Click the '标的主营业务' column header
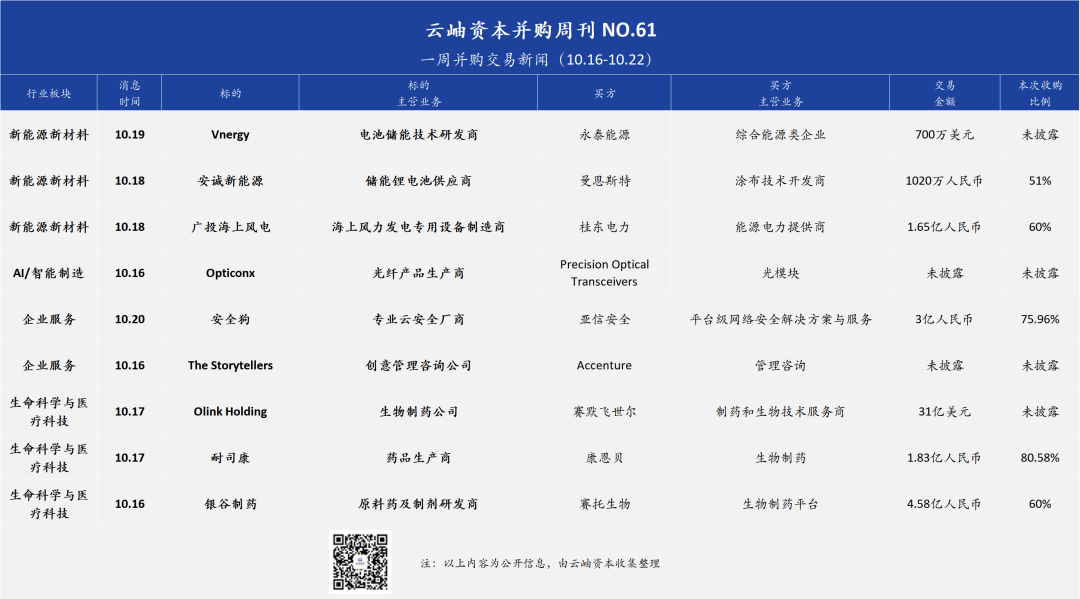The width and height of the screenshot is (1080, 599). click(x=419, y=93)
